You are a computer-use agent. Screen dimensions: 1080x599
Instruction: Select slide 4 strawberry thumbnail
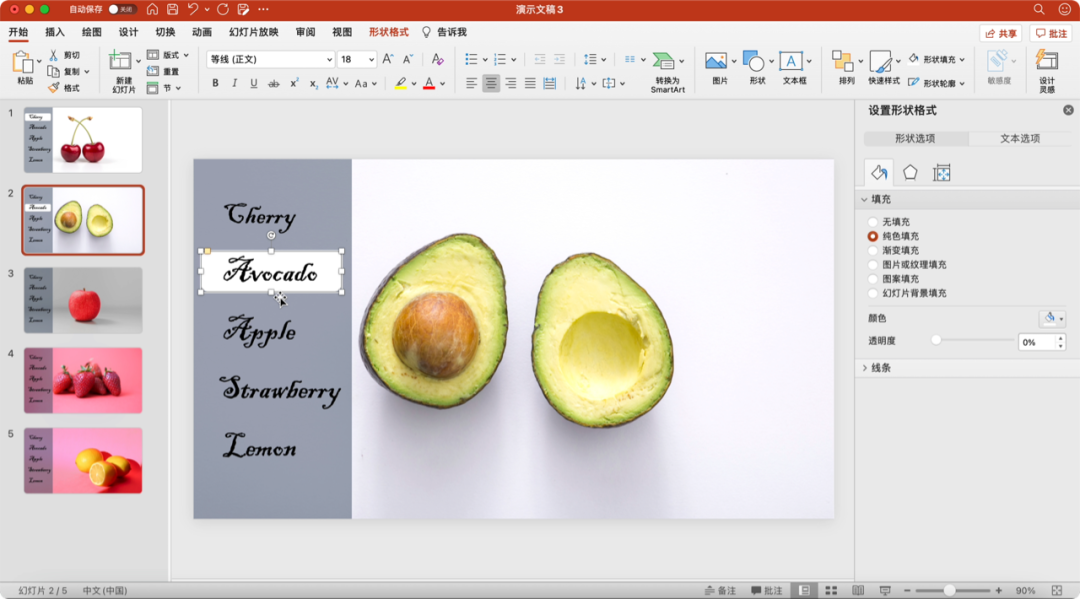point(83,380)
